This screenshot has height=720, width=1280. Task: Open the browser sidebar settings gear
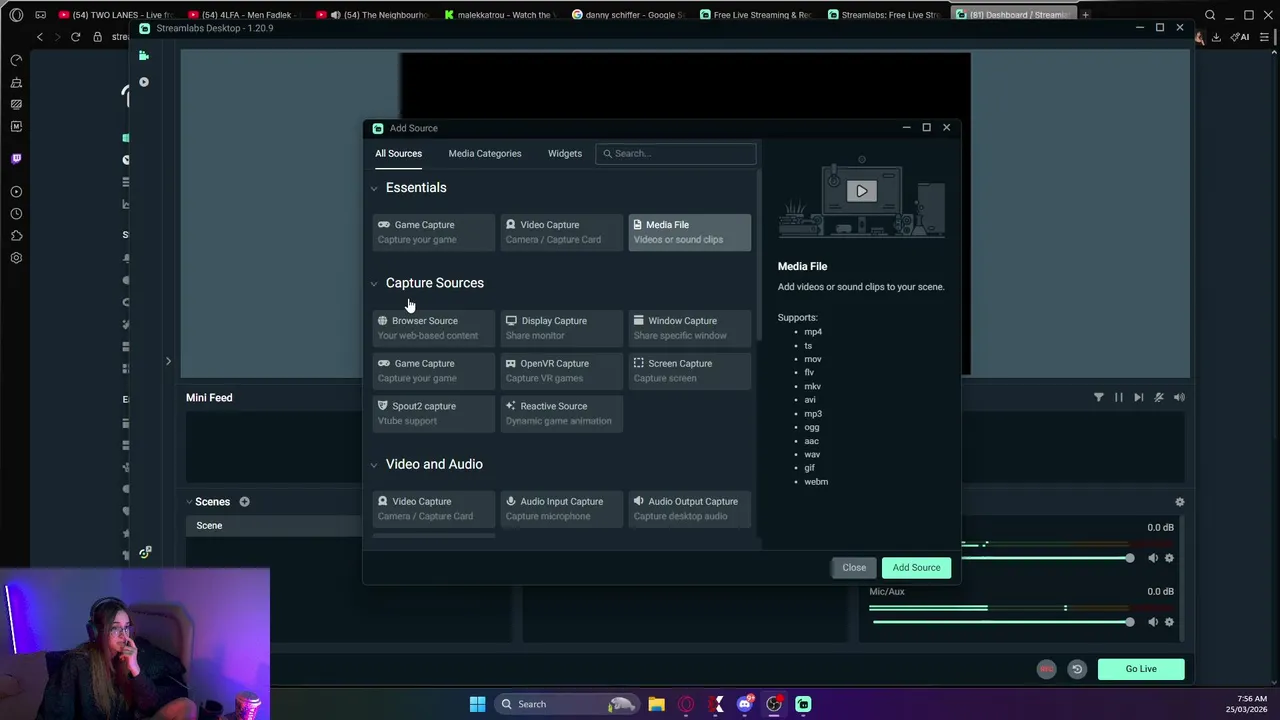coord(16,258)
